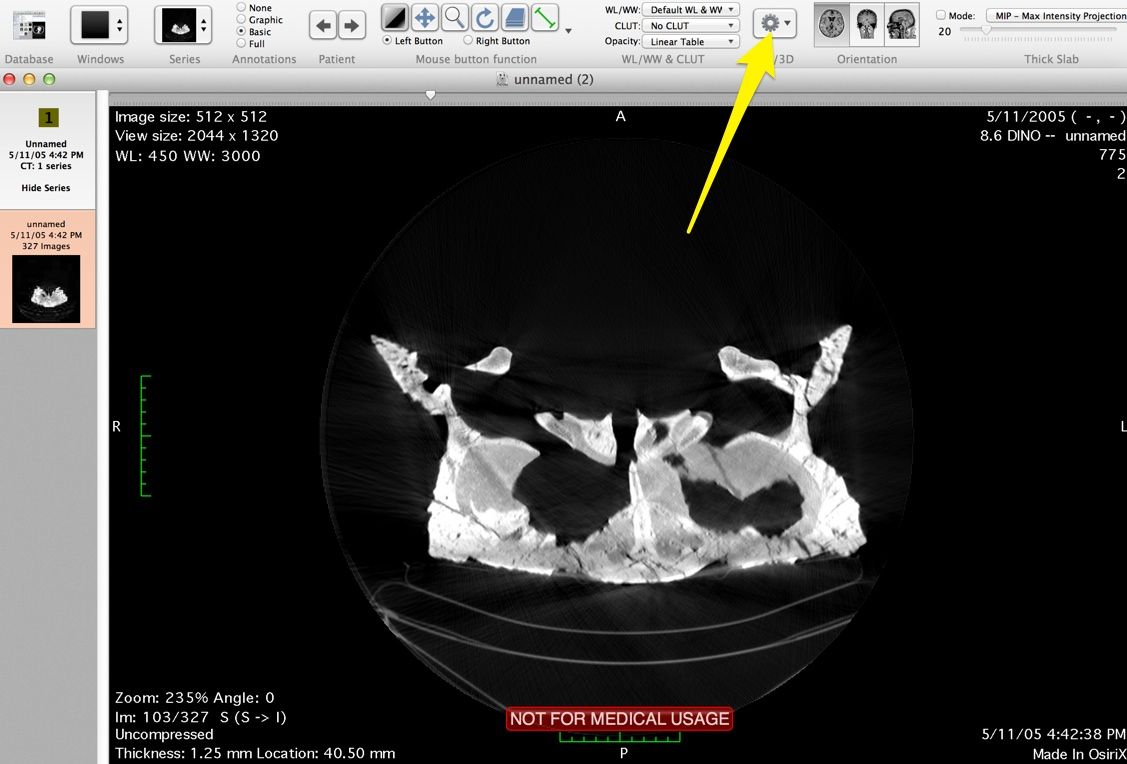The width and height of the screenshot is (1127, 764).
Task: Select the Zoom magnifier tool
Action: [453, 17]
